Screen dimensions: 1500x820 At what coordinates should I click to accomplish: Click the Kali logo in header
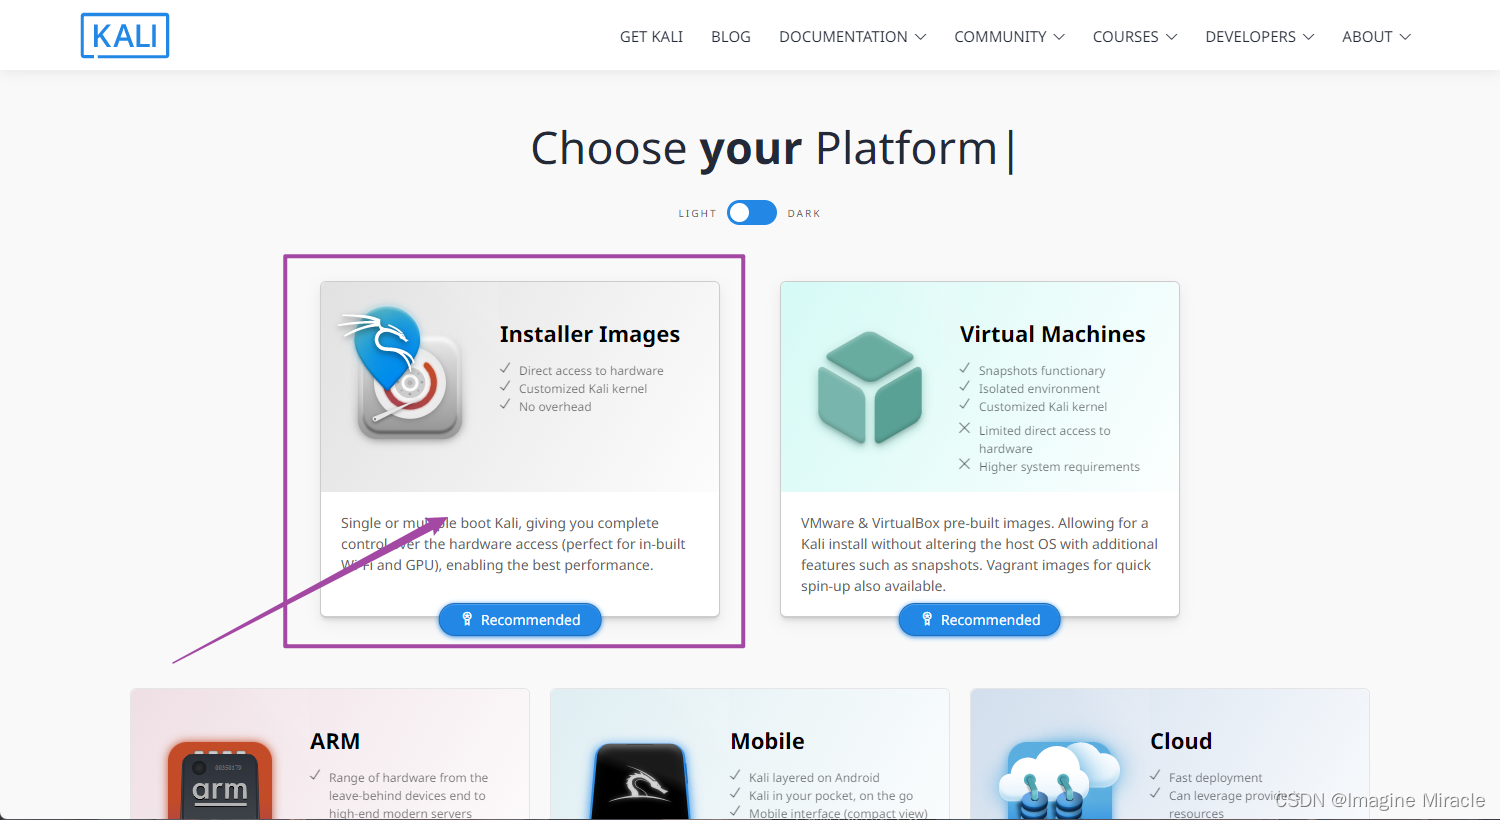[125, 36]
